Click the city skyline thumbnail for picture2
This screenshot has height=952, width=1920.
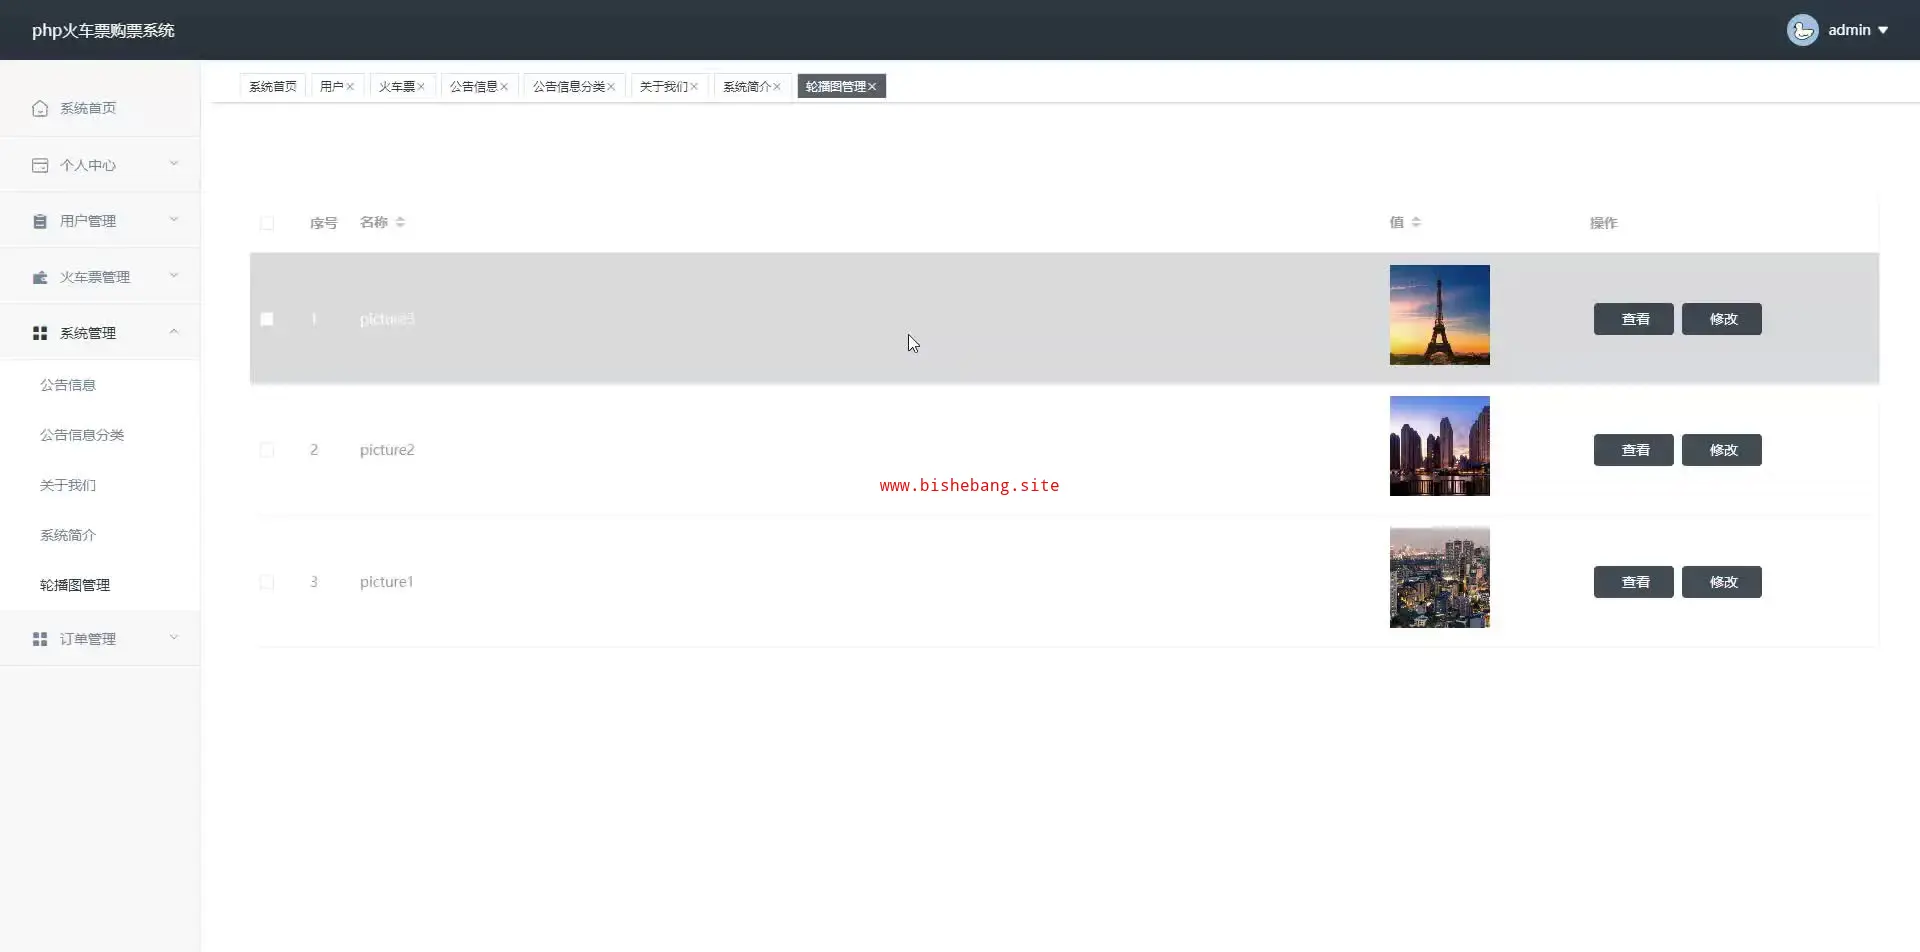tap(1440, 446)
